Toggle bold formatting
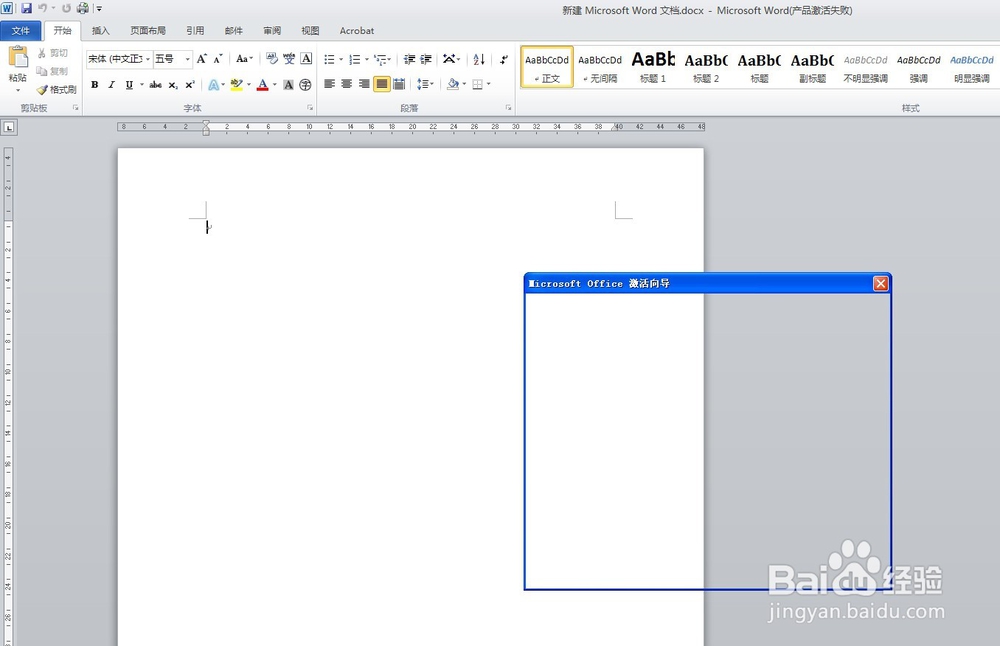1000x646 pixels. (94, 84)
